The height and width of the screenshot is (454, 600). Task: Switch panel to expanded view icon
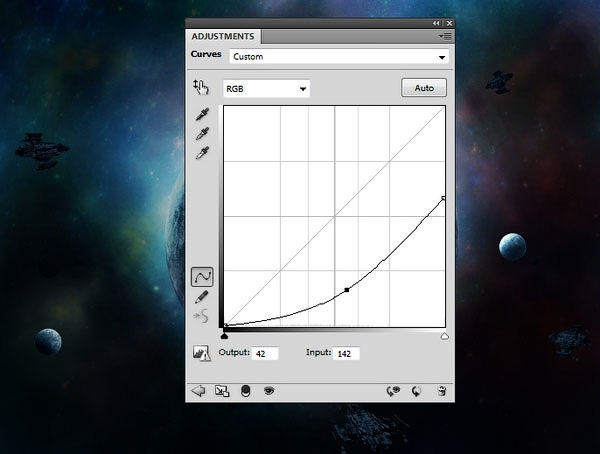click(x=222, y=391)
